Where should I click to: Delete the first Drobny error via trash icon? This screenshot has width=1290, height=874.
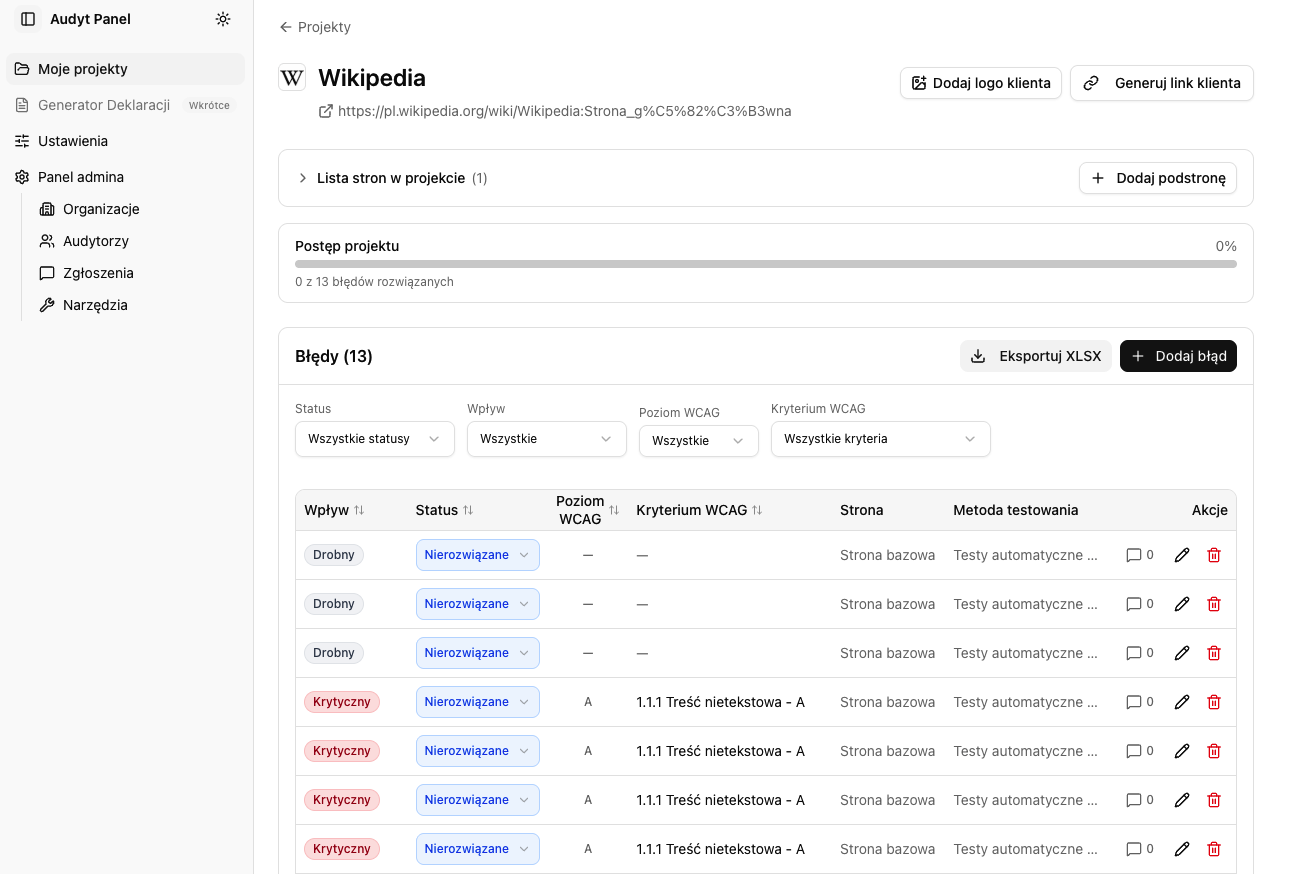[1214, 555]
